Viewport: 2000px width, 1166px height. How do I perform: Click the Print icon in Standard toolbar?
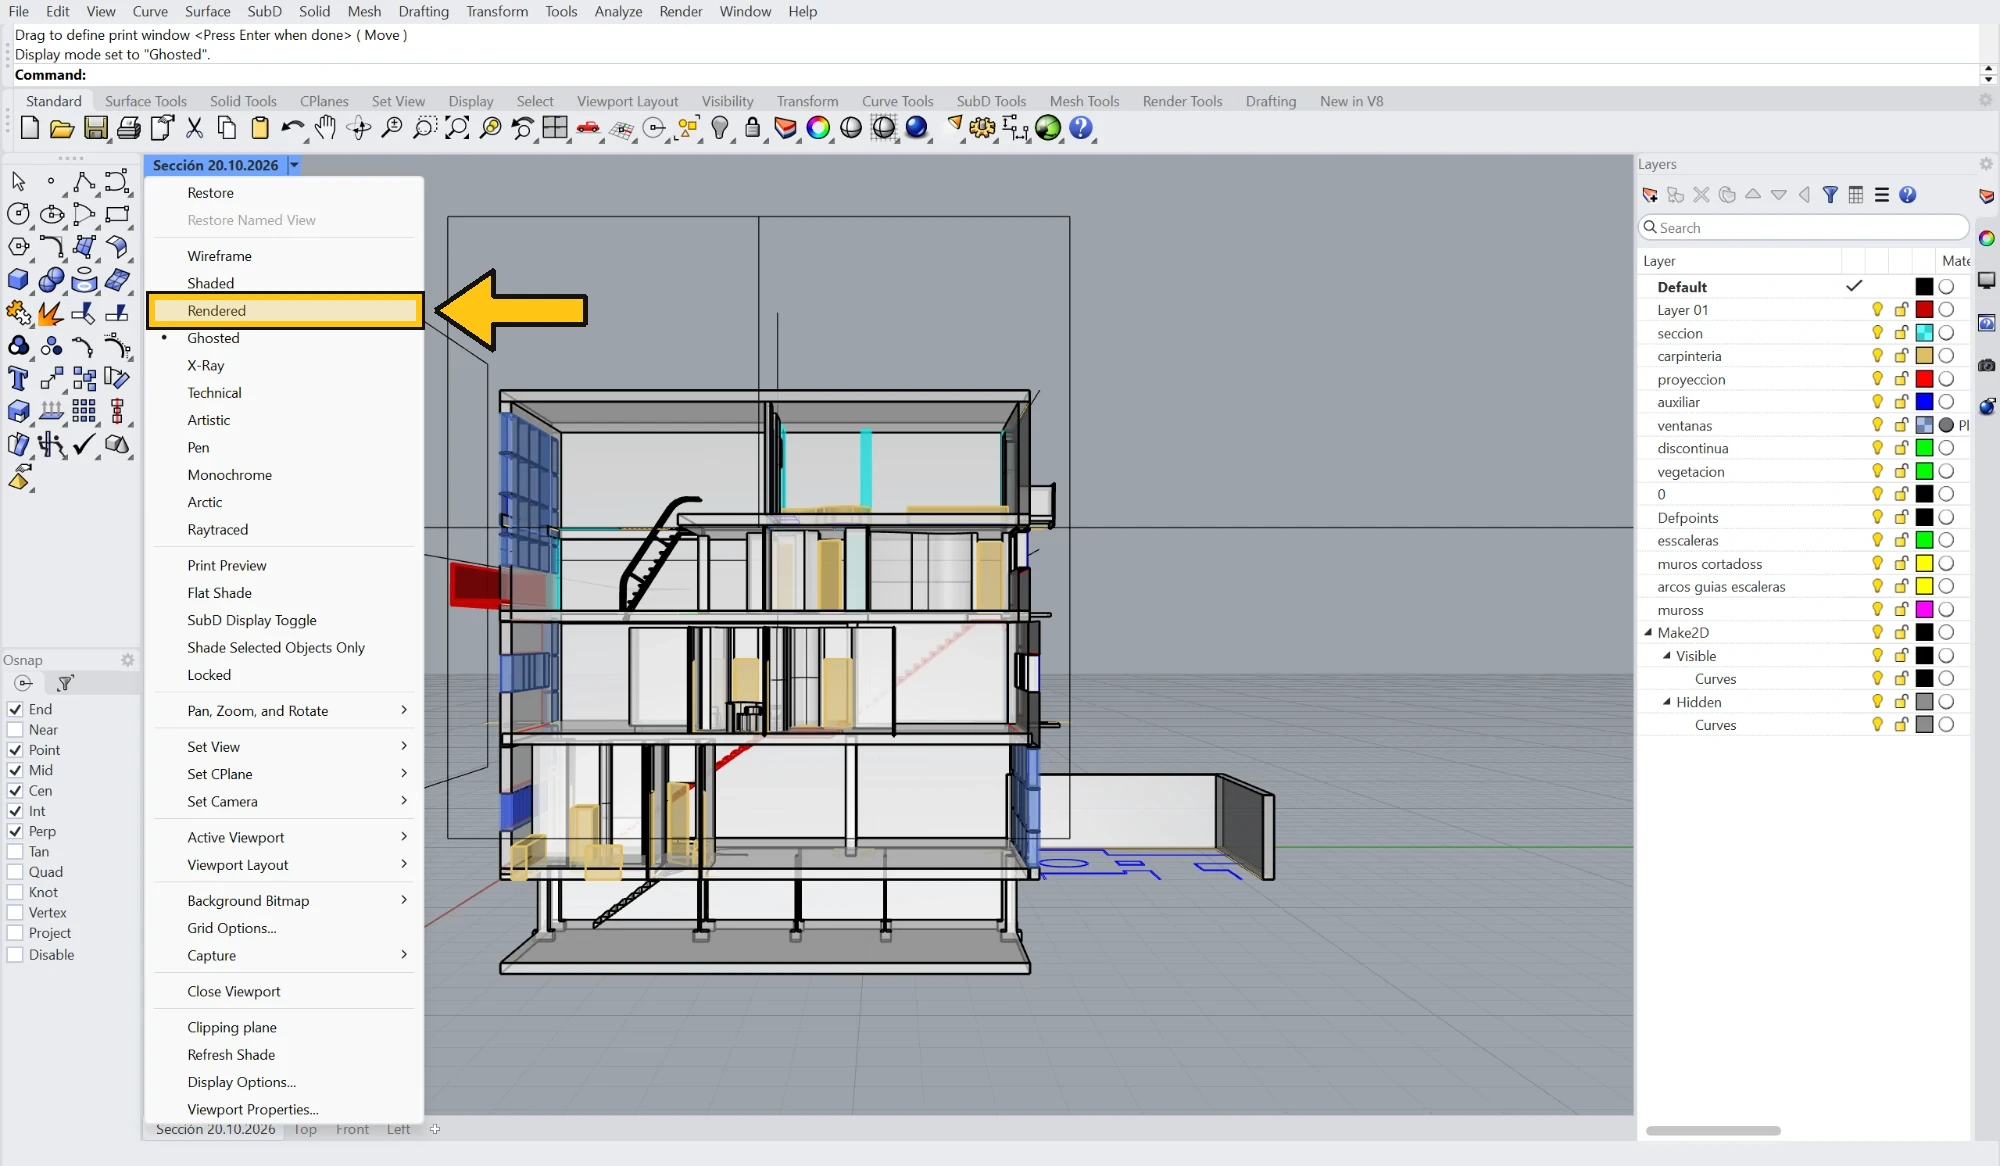[129, 128]
